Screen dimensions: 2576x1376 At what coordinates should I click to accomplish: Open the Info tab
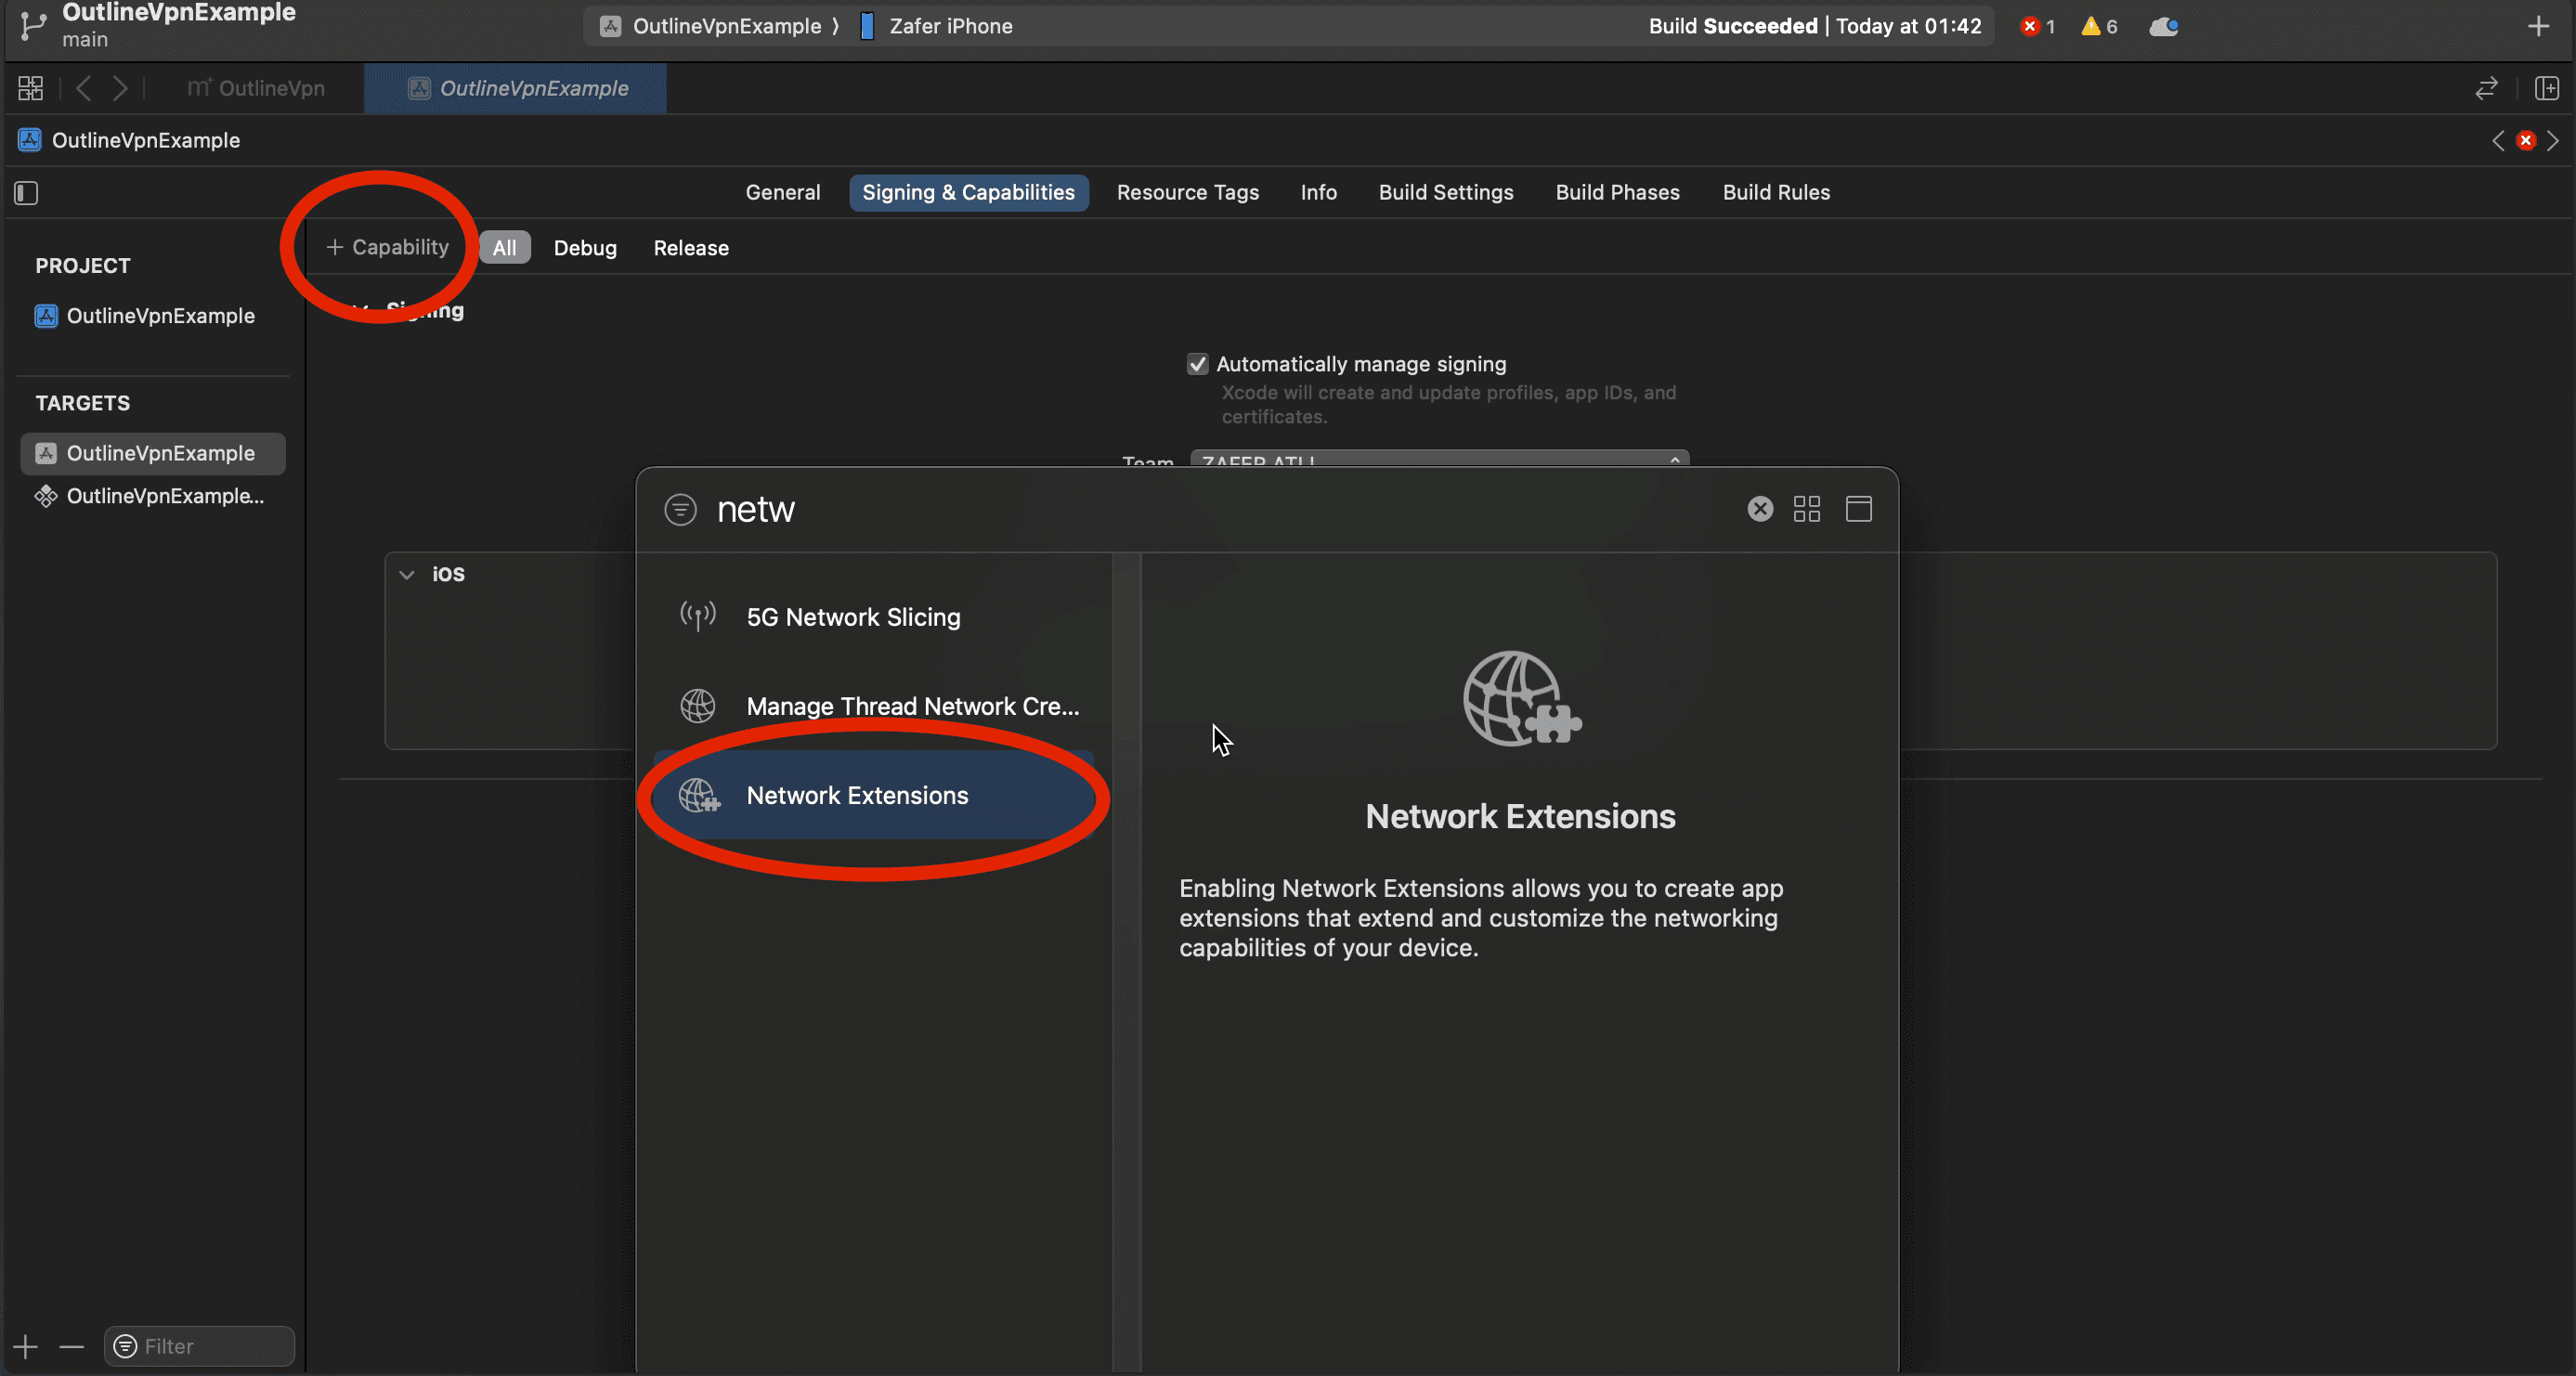pos(1318,192)
